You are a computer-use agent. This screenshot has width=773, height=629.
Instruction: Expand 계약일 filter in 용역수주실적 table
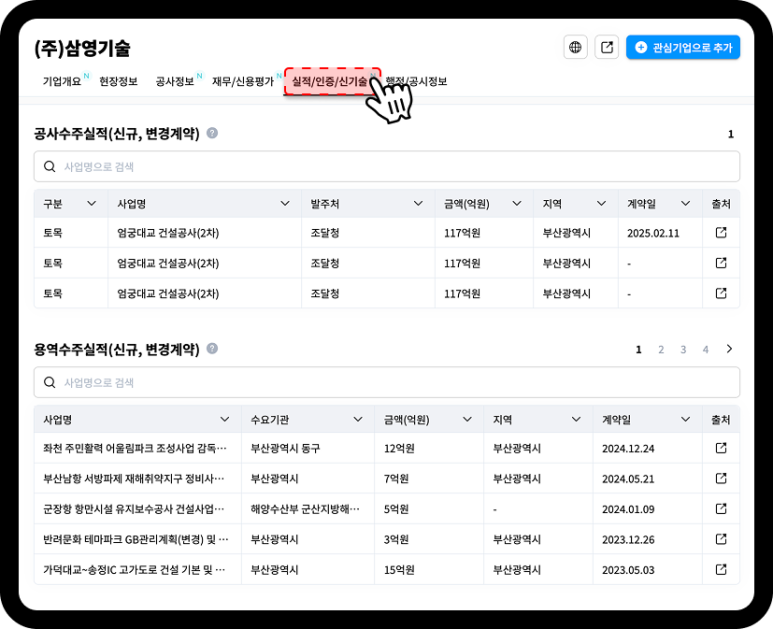pos(685,419)
